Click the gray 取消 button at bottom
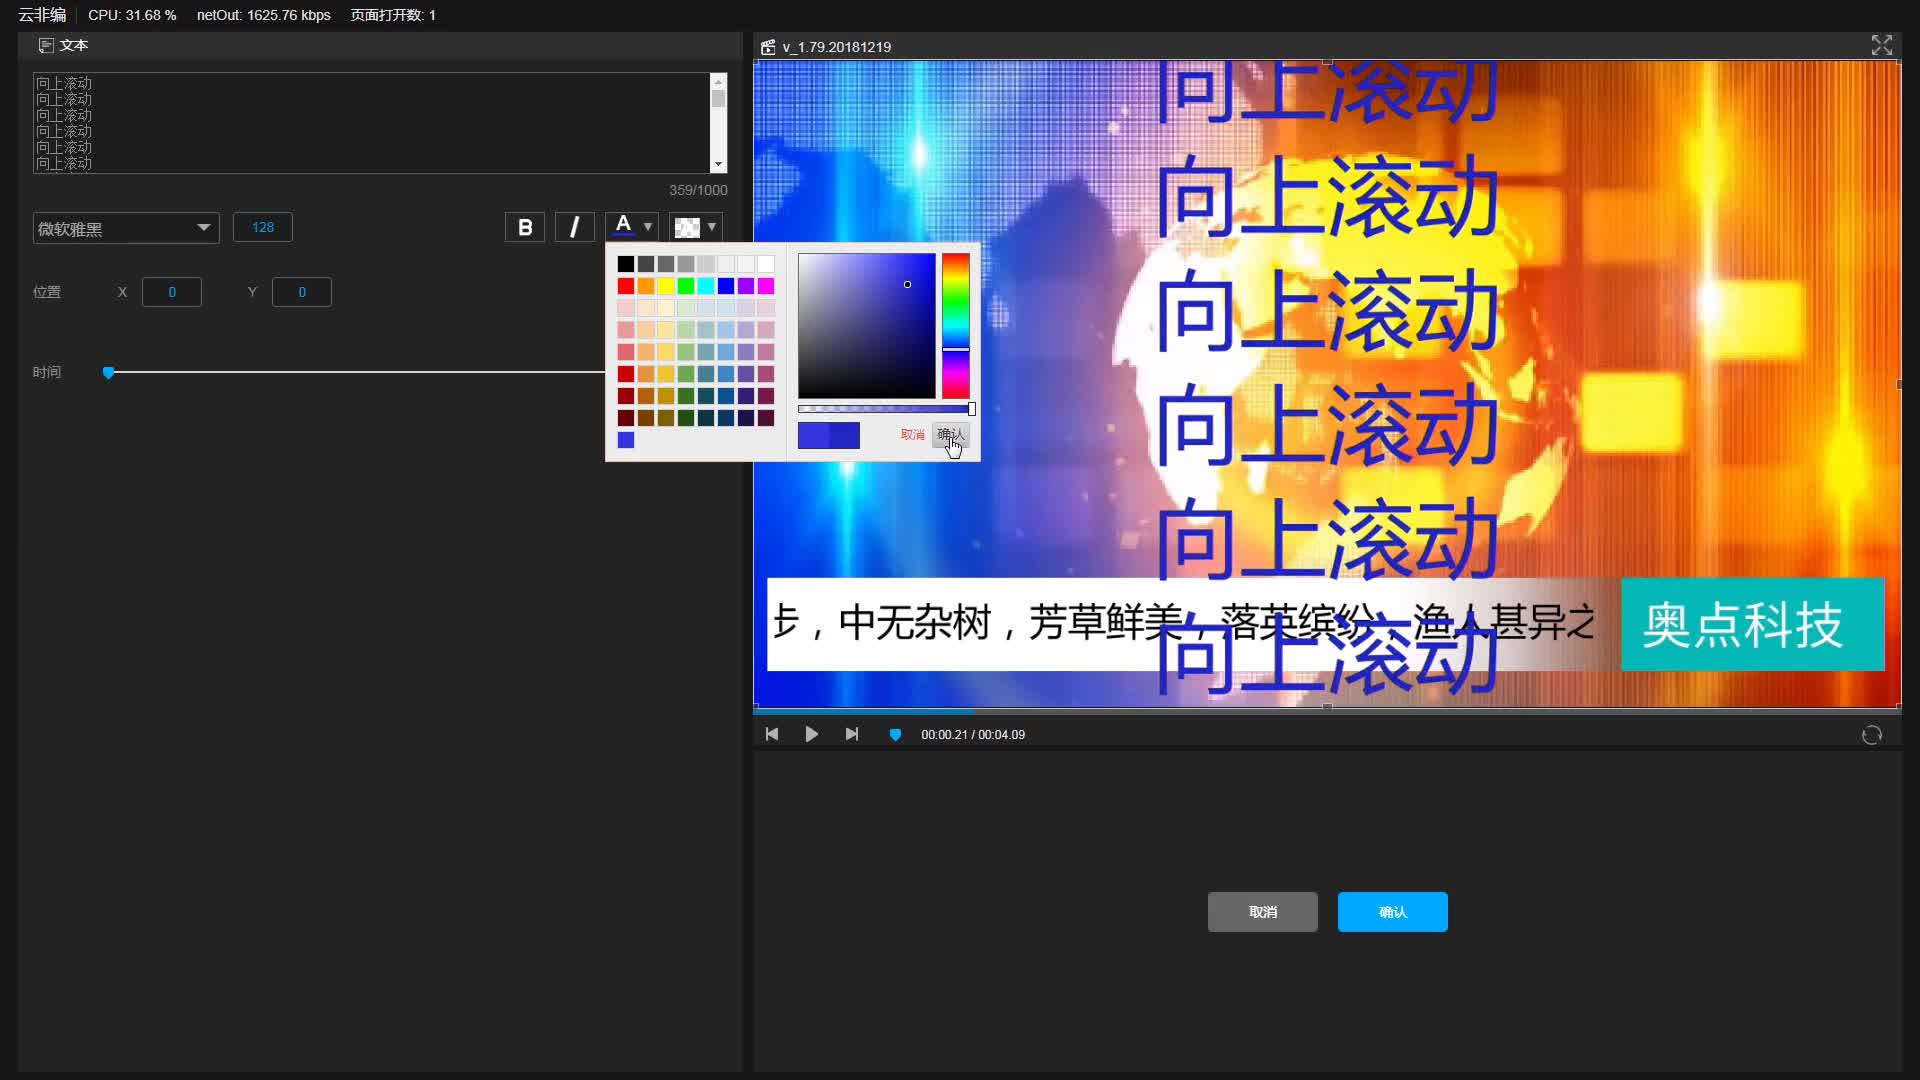 (x=1263, y=912)
